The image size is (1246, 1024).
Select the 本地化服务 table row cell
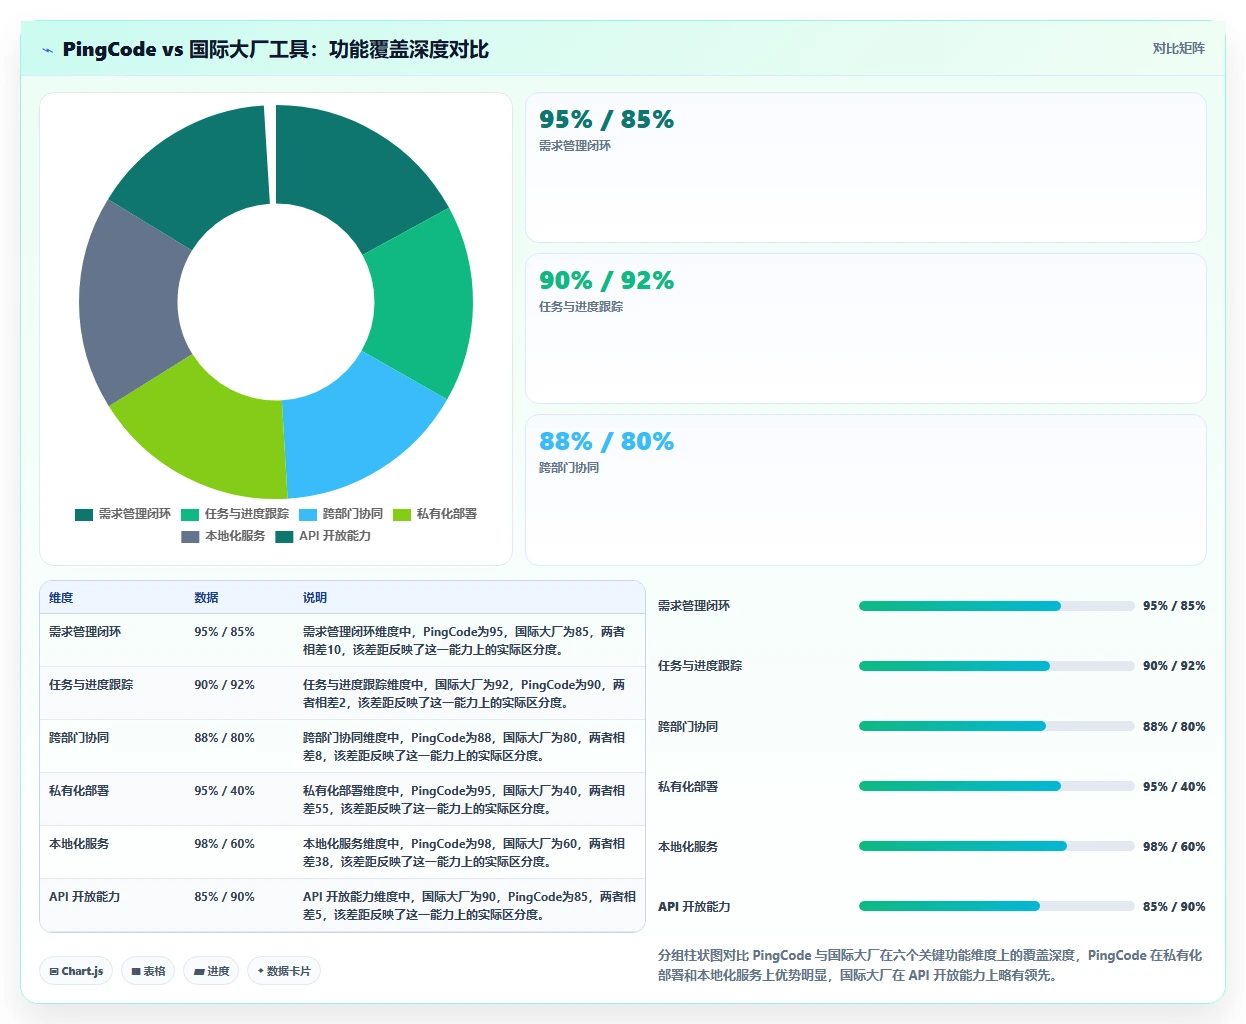(x=79, y=844)
